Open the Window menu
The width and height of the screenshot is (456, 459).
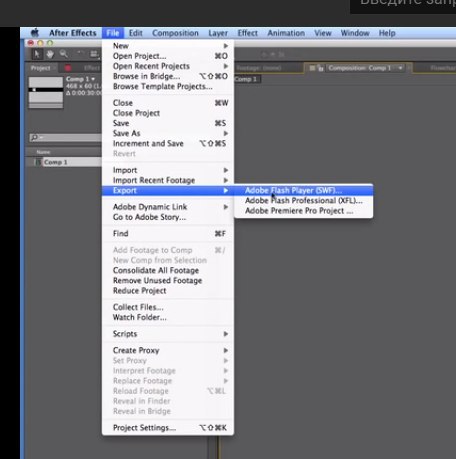(x=355, y=33)
